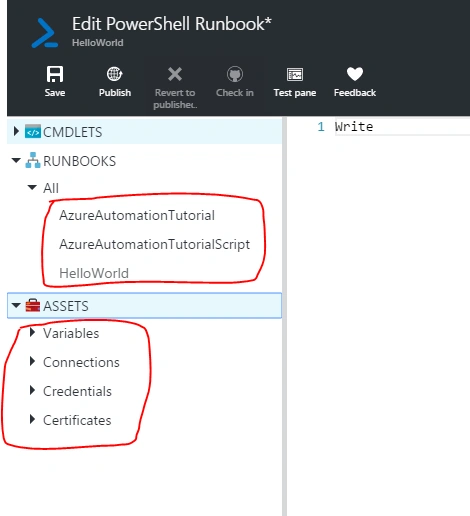
Task: Click the RUNBOOKS label
Action: (x=79, y=161)
